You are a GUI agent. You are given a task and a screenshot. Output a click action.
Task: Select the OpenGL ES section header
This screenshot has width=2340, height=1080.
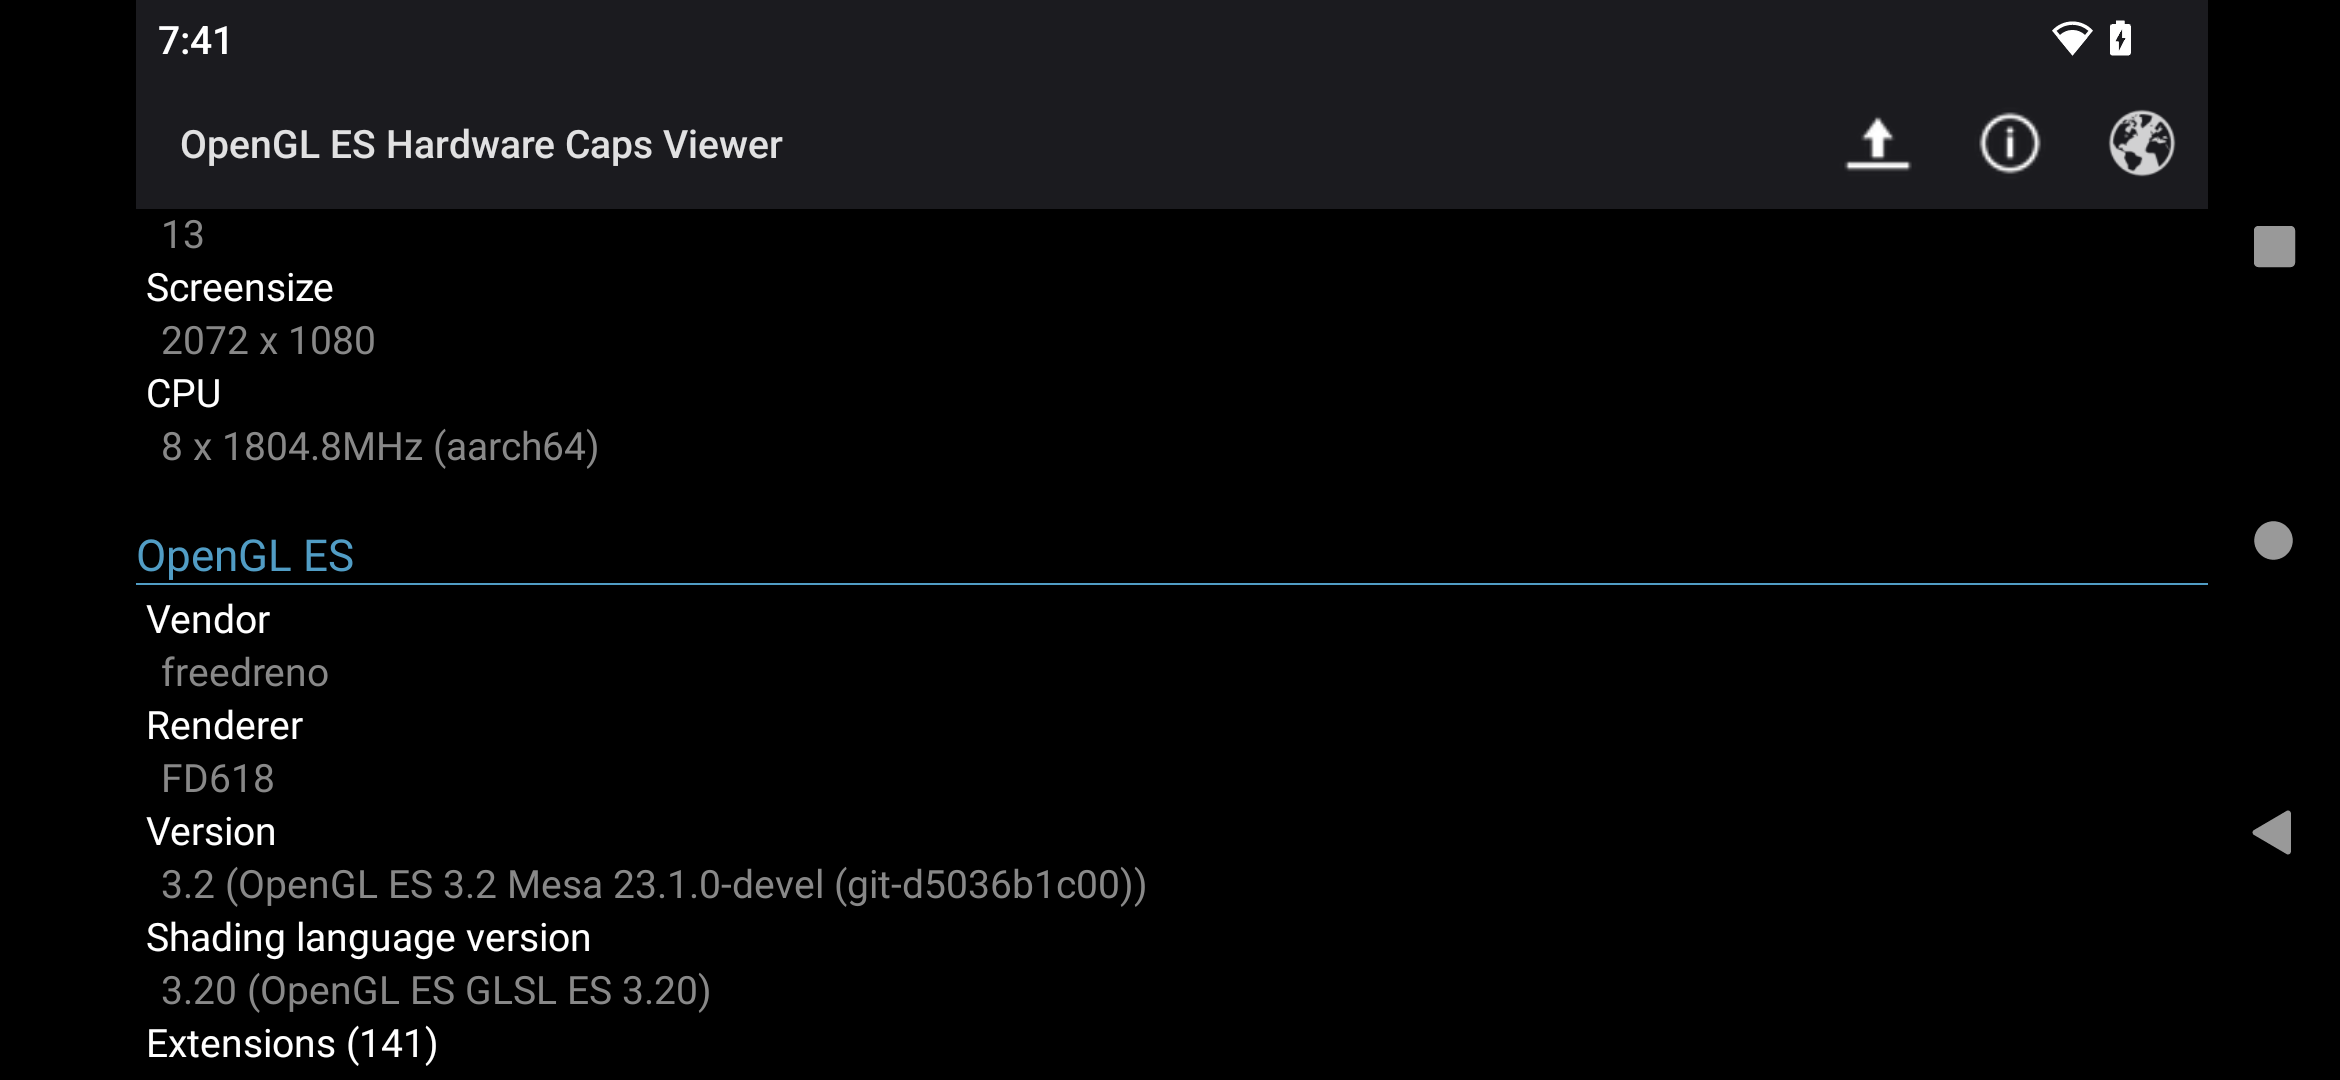[245, 556]
